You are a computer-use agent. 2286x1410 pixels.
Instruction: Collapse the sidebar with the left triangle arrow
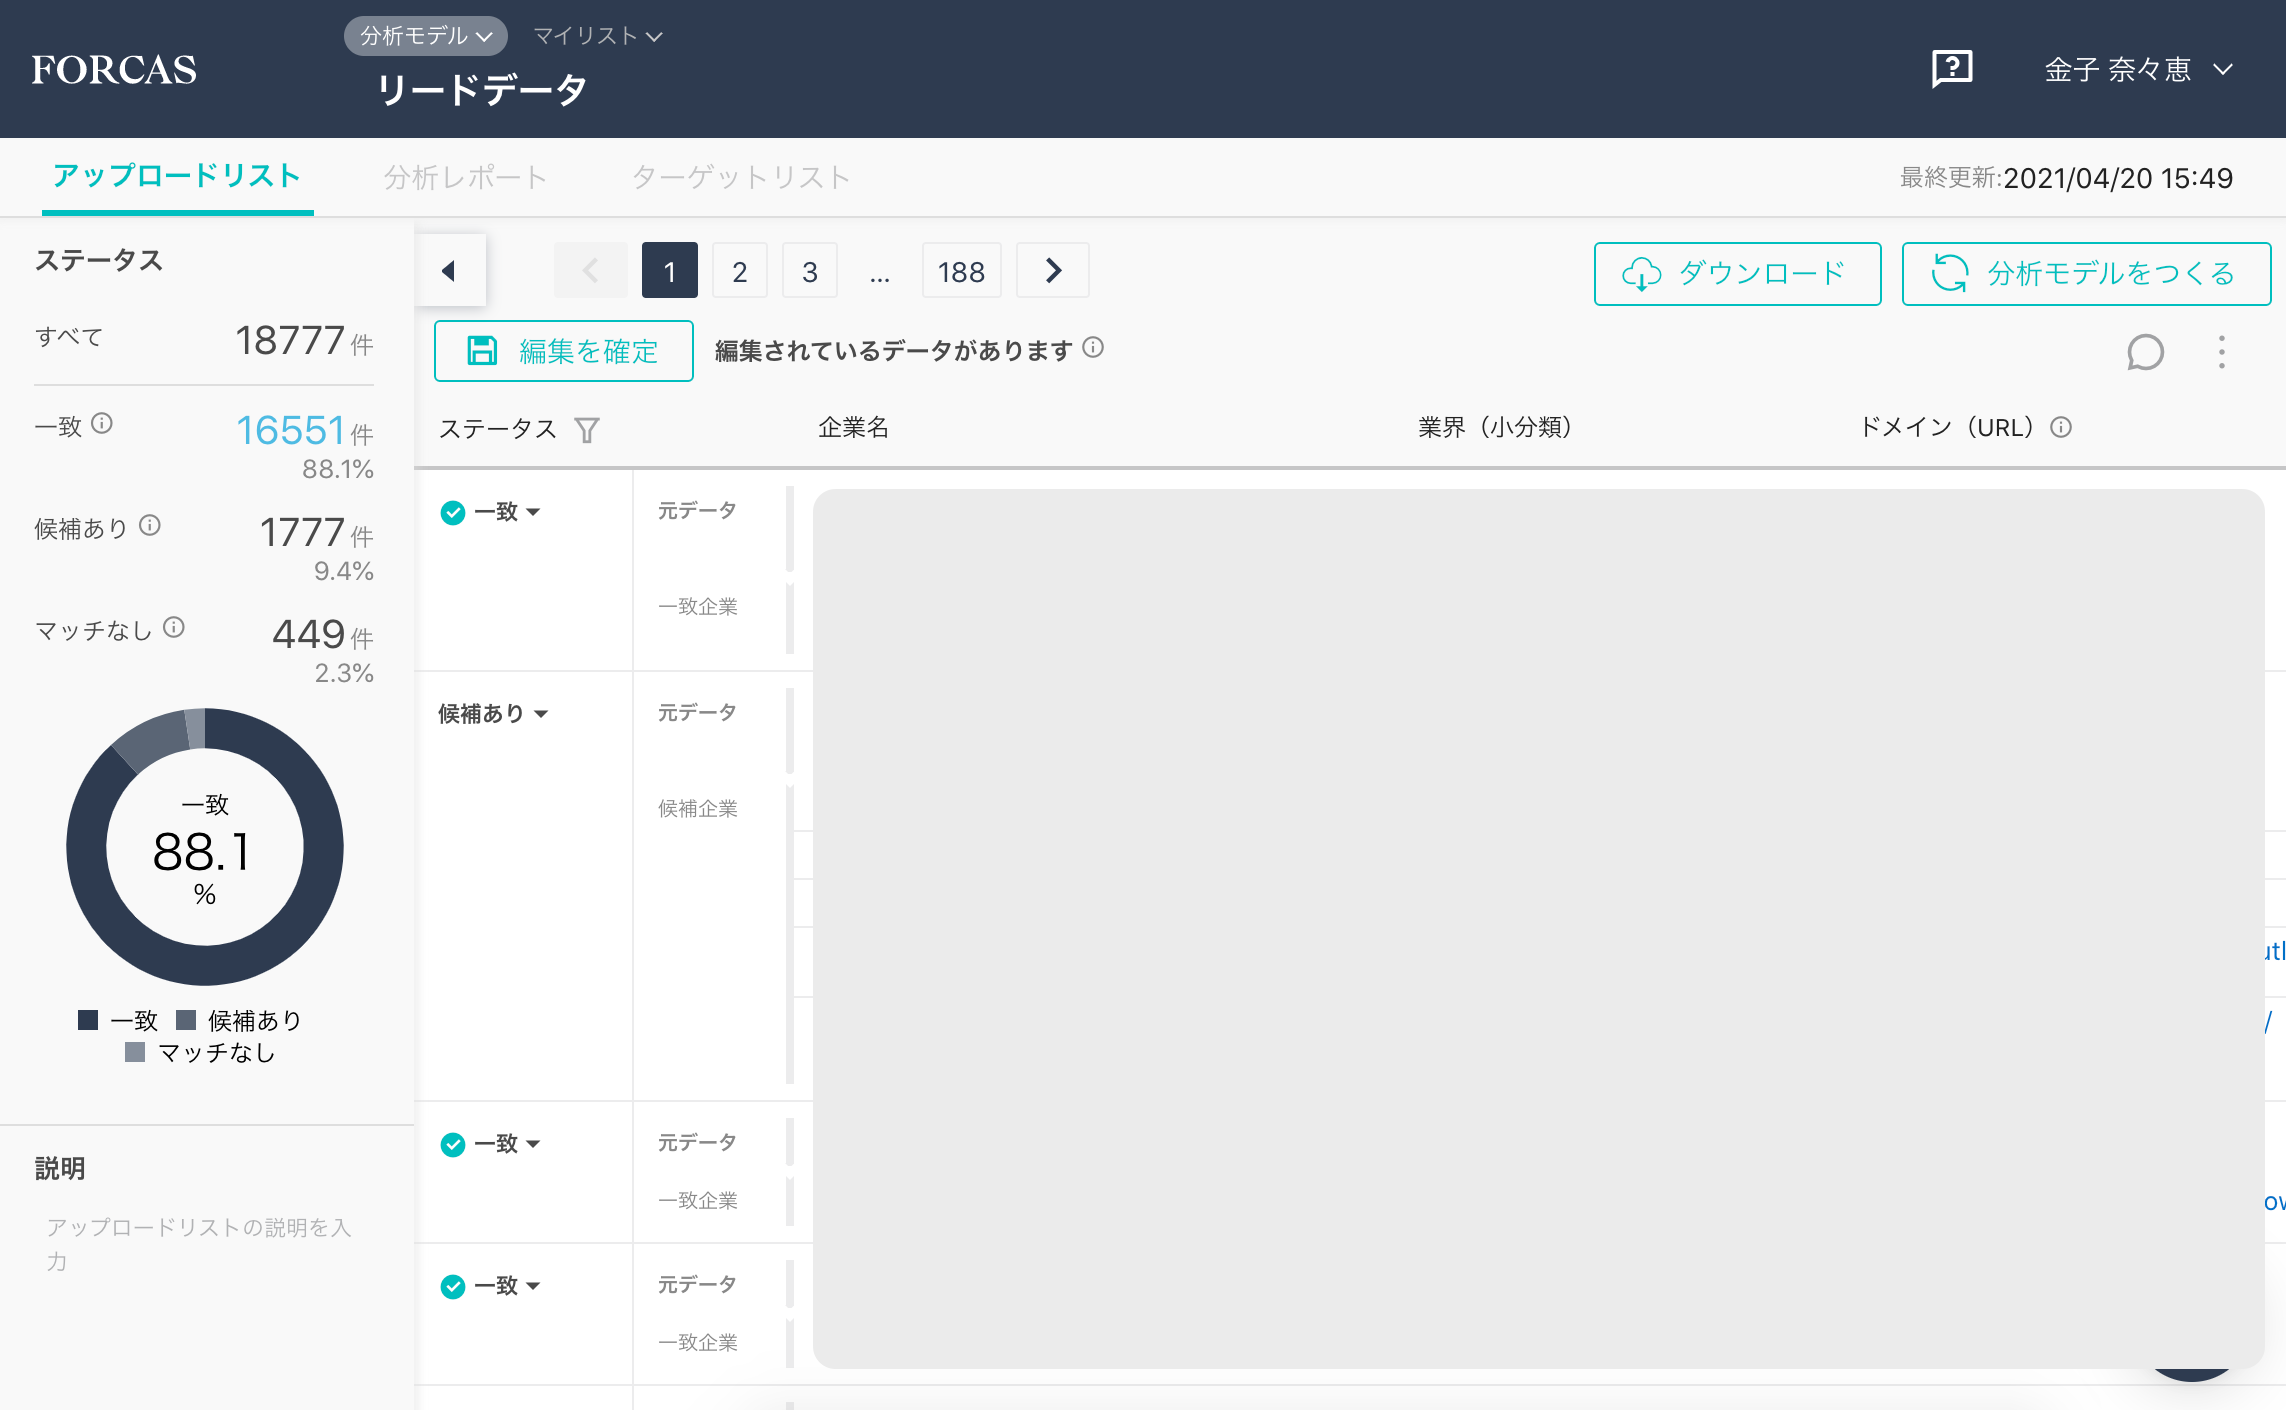tap(449, 271)
